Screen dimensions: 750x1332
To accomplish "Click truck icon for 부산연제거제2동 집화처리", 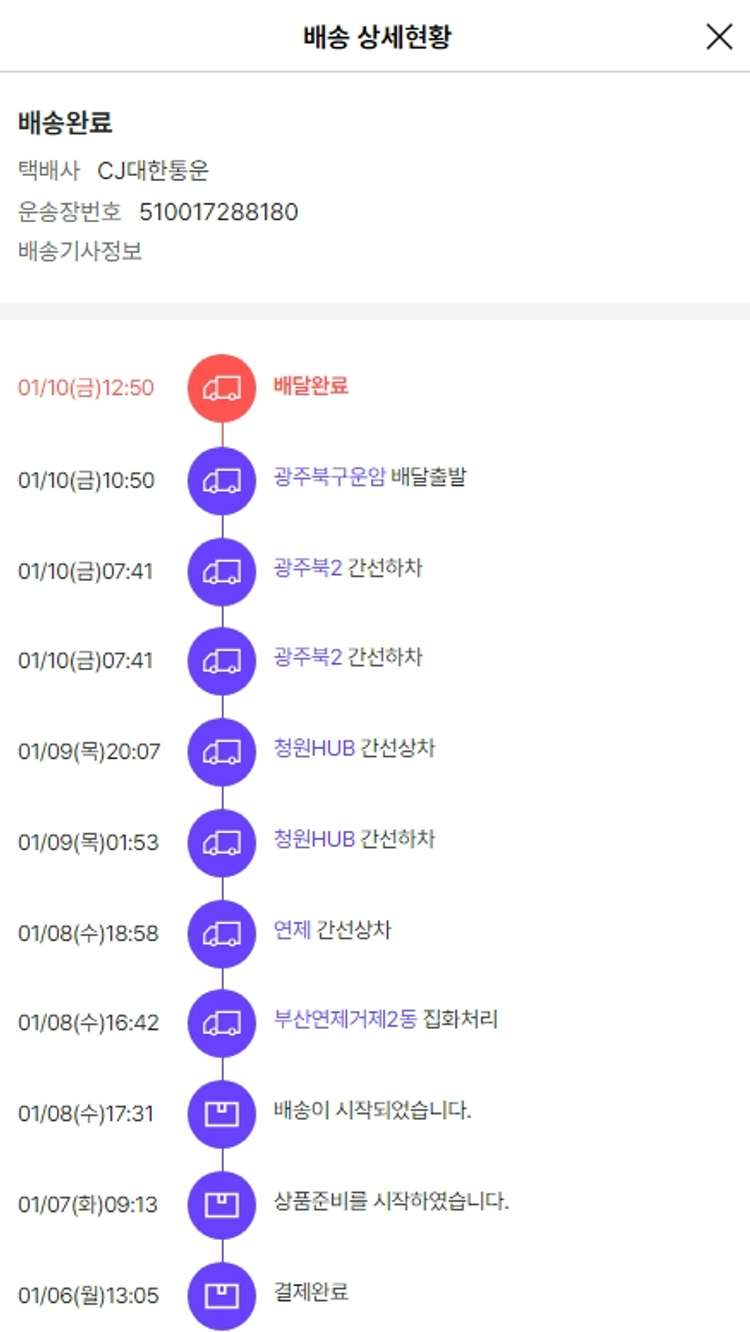I will (x=222, y=1024).
